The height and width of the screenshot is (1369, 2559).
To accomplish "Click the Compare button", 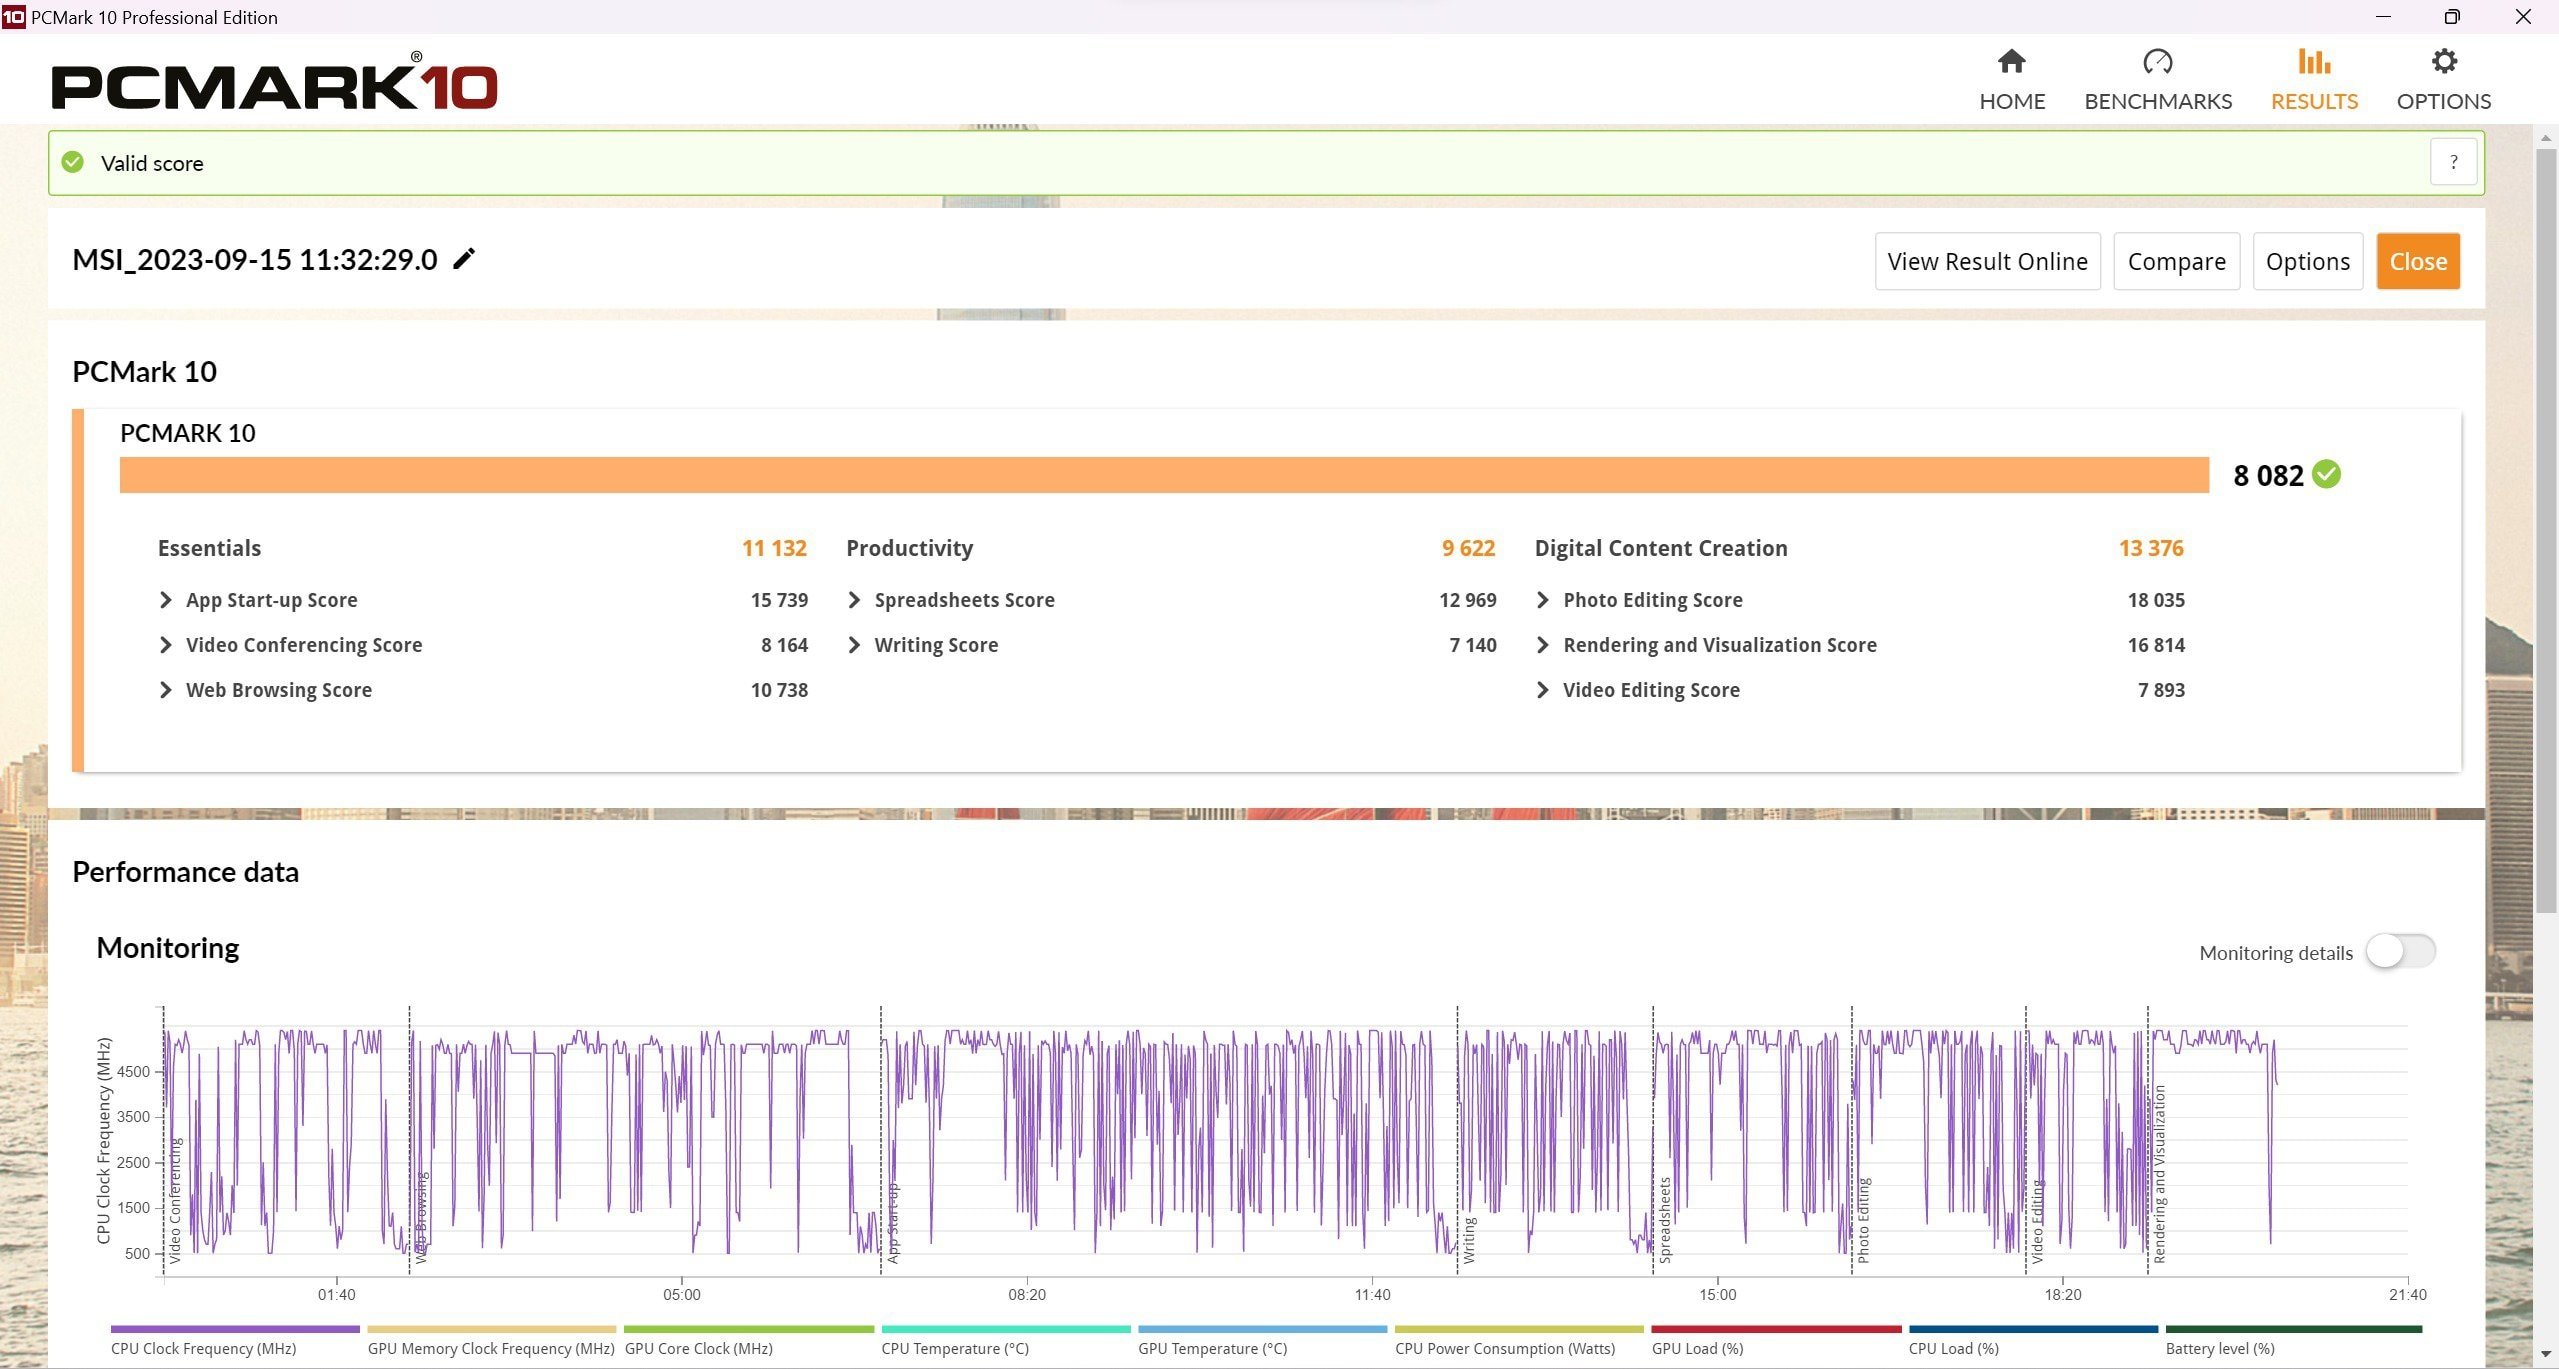I will (2178, 261).
